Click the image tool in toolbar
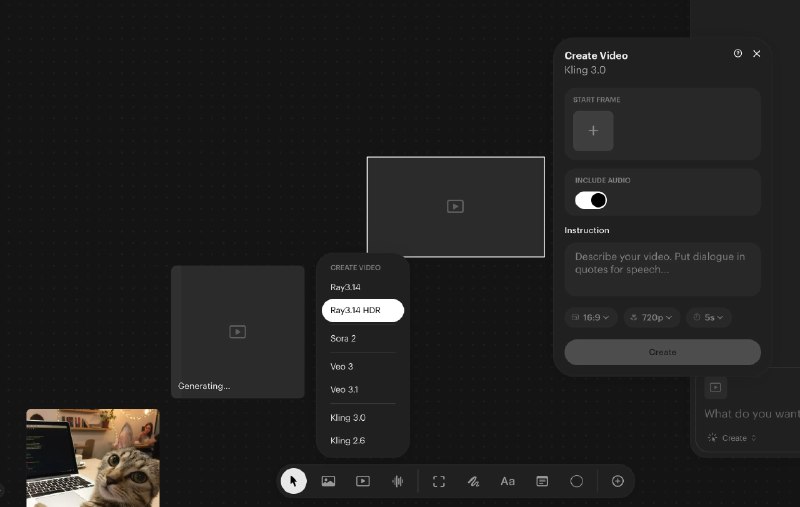Image resolution: width=800 pixels, height=507 pixels. (x=328, y=481)
